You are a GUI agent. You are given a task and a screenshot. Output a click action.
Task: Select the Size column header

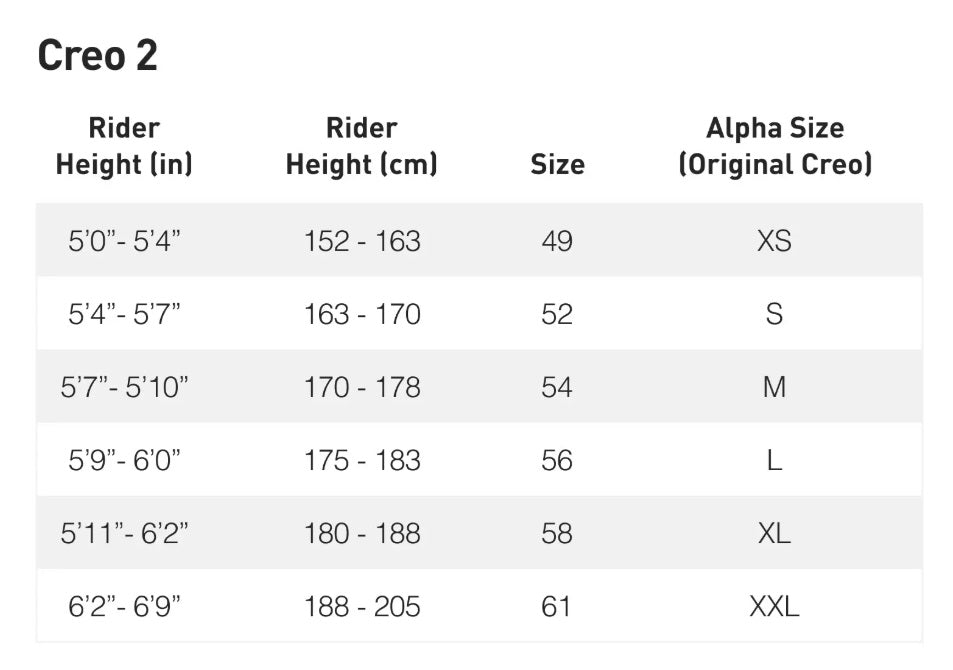click(557, 164)
